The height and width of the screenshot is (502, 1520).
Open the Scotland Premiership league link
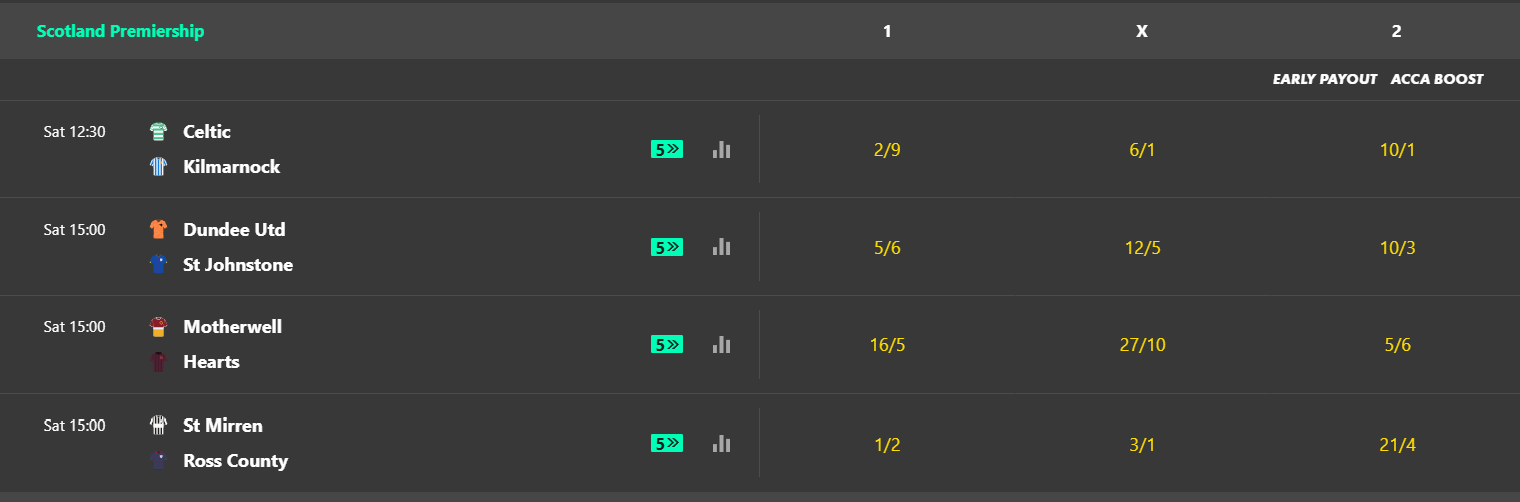point(120,31)
